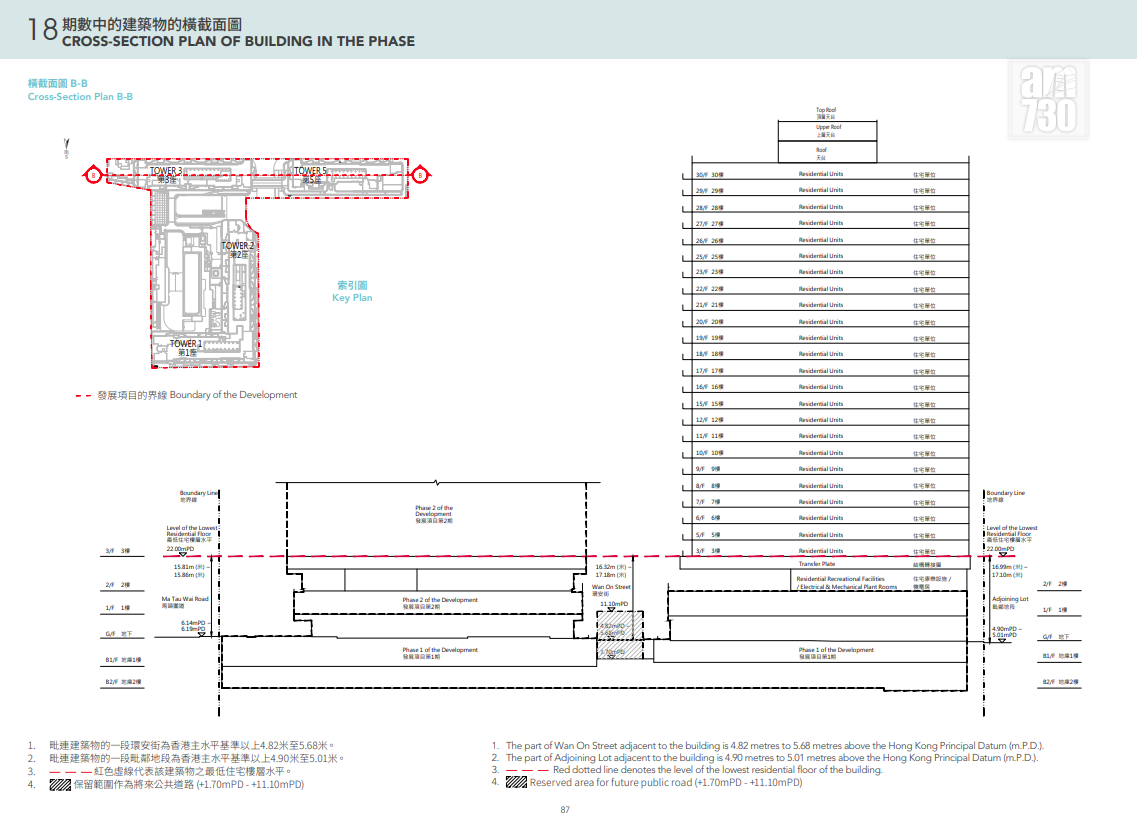1137x820 pixels.
Task: Click page number 87
Action: coord(565,809)
